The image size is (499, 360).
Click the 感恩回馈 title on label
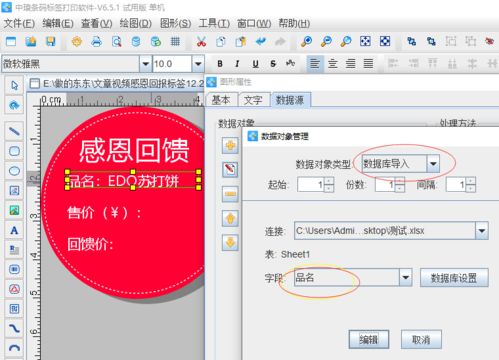134,150
